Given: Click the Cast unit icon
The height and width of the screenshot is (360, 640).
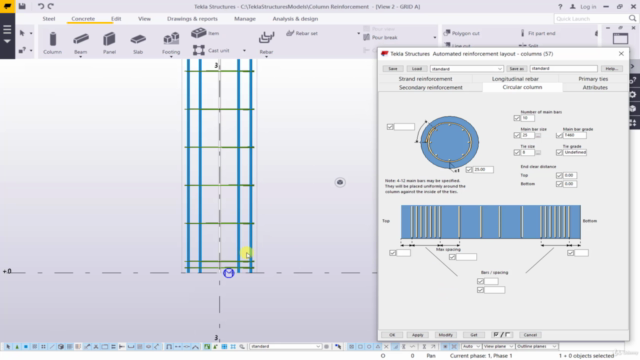Looking at the screenshot, I should pyautogui.click(x=199, y=50).
